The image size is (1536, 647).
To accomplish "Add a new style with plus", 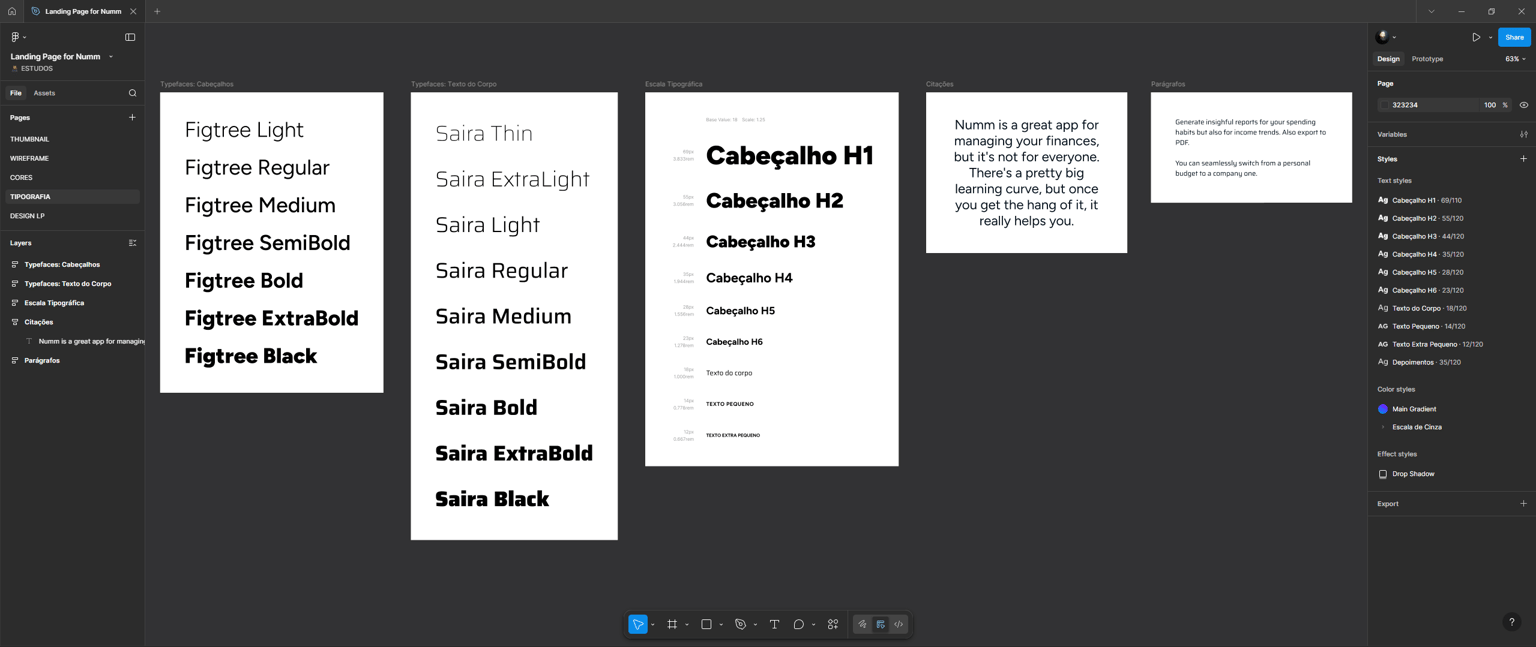I will coord(1523,159).
